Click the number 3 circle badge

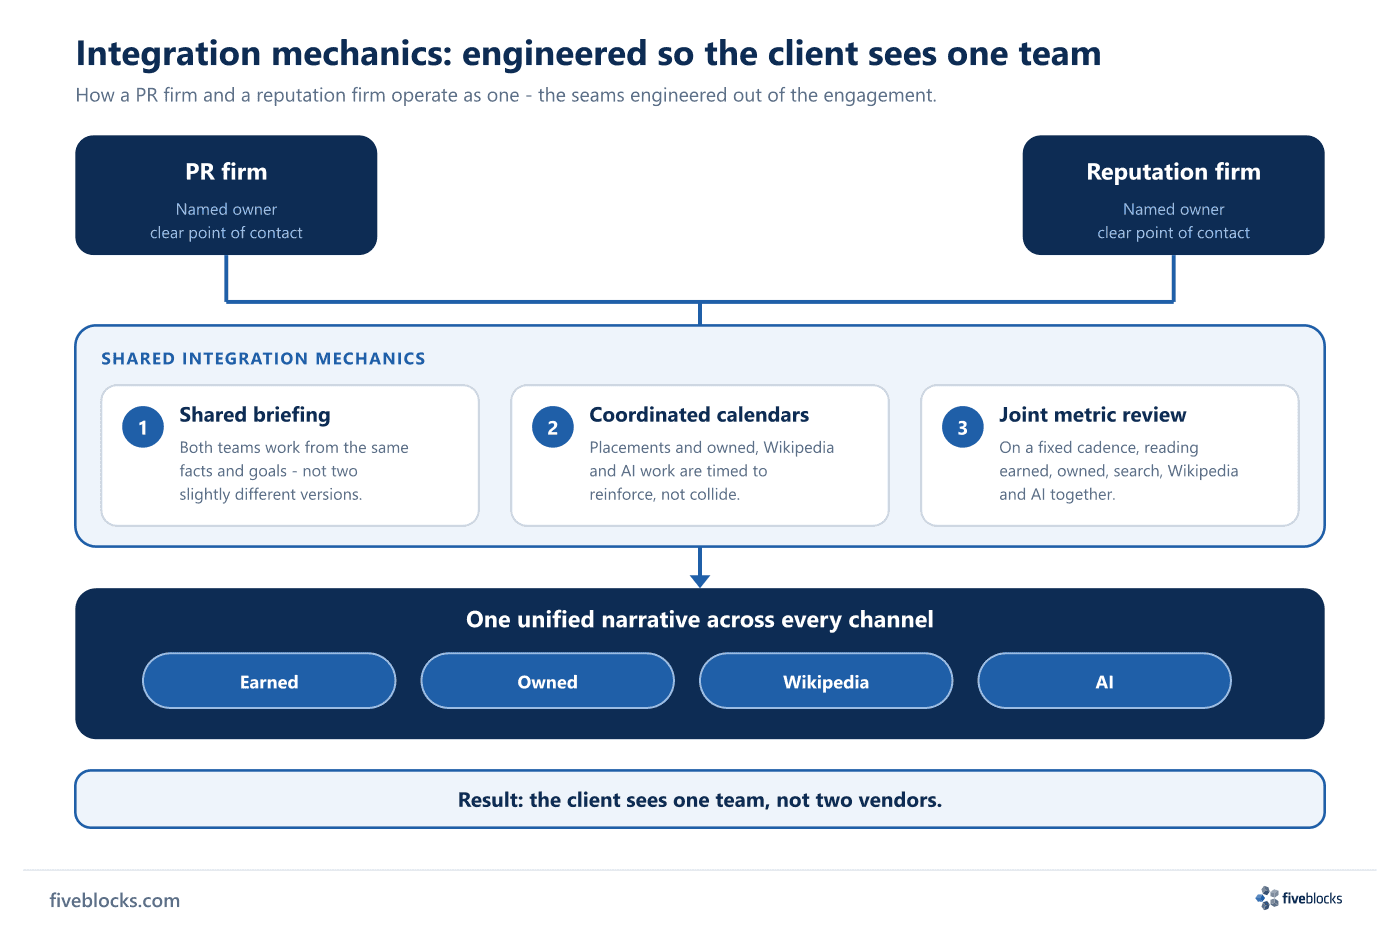pyautogui.click(x=962, y=428)
